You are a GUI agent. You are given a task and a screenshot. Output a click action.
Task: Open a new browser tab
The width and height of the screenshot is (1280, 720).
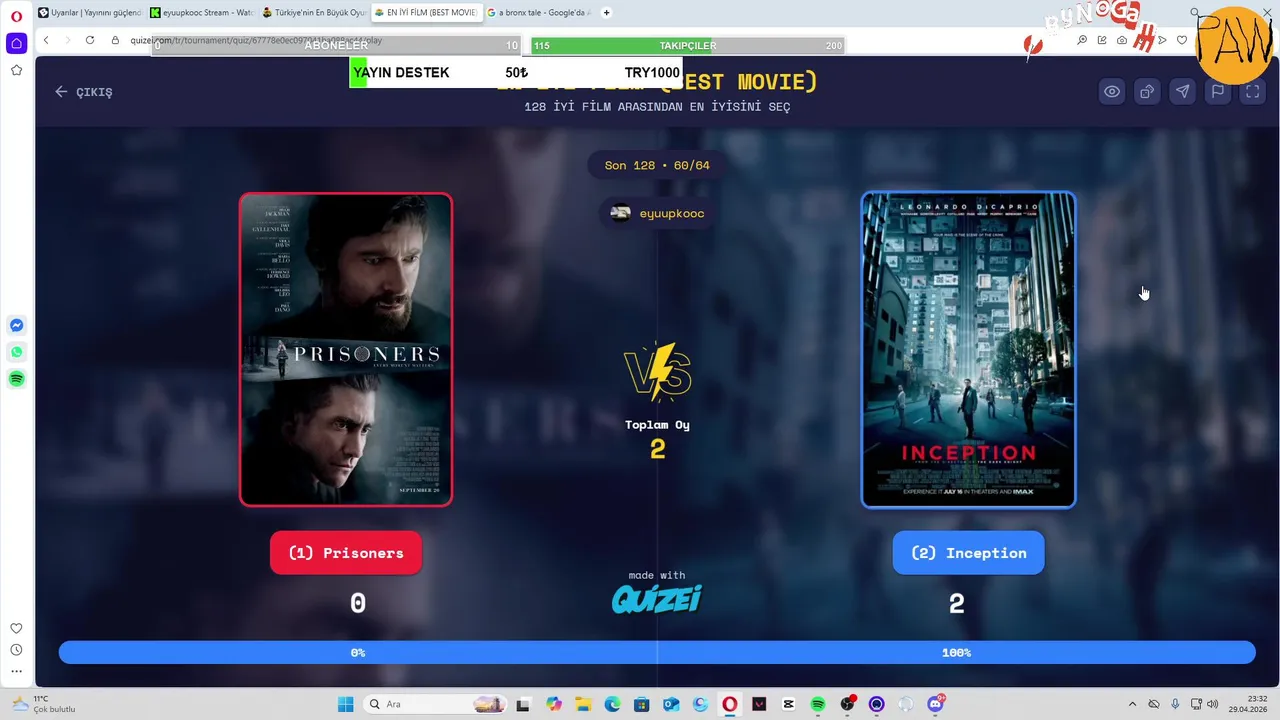tap(606, 13)
